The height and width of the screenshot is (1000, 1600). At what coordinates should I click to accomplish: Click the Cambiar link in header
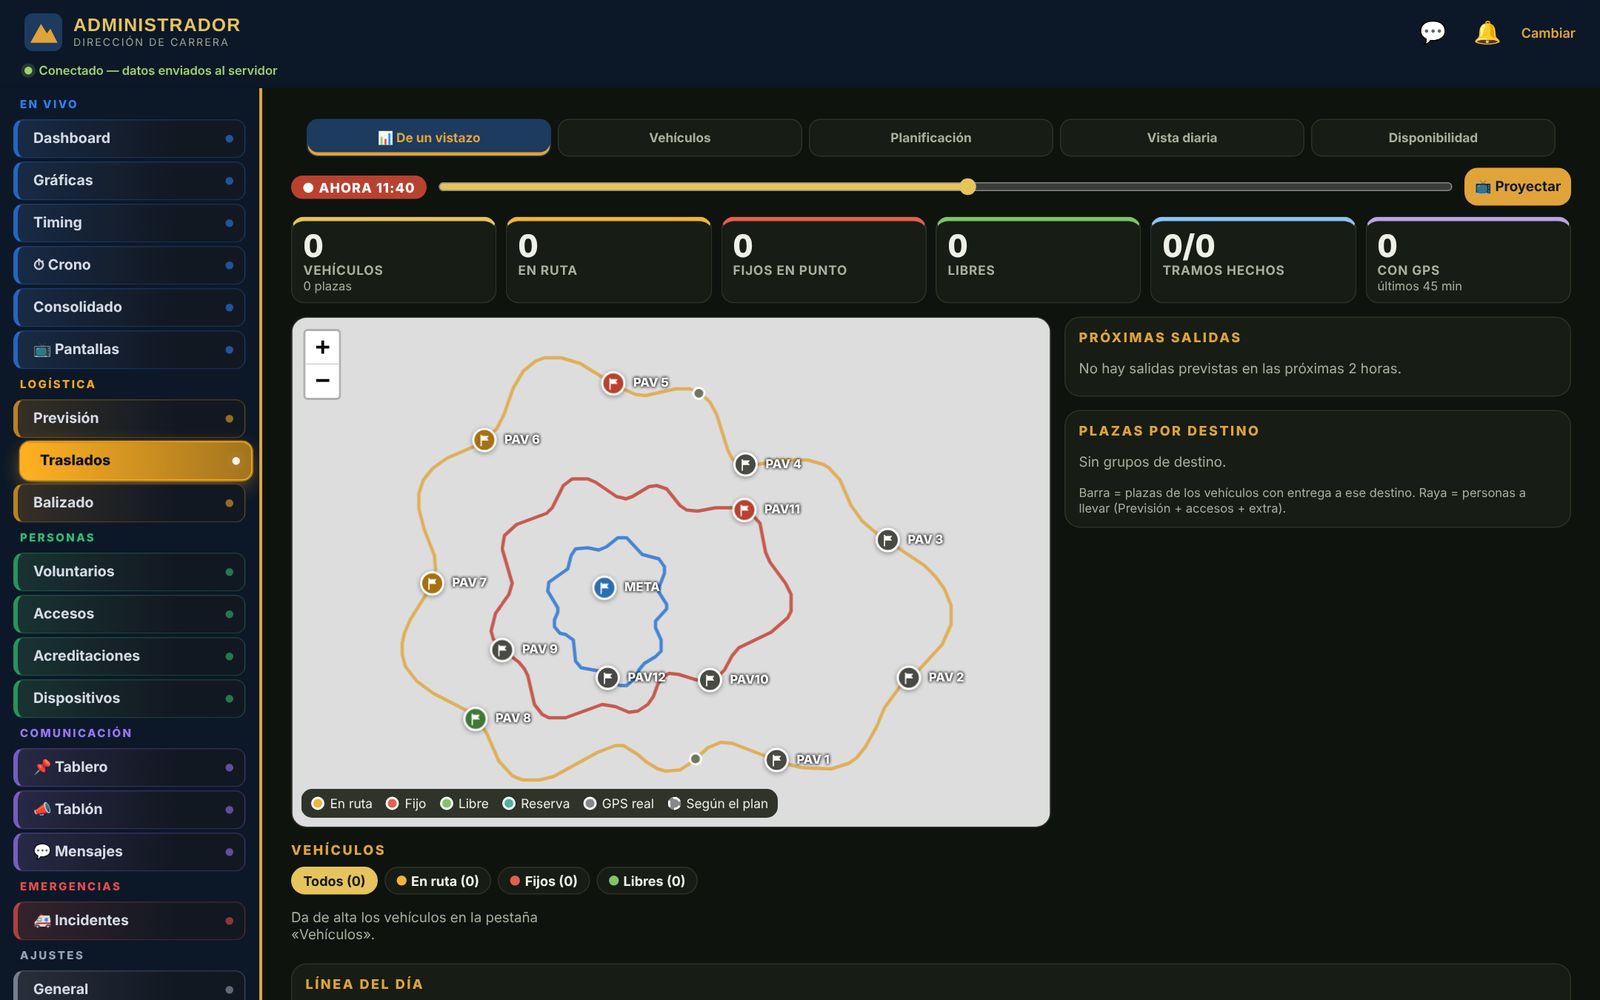[1548, 33]
